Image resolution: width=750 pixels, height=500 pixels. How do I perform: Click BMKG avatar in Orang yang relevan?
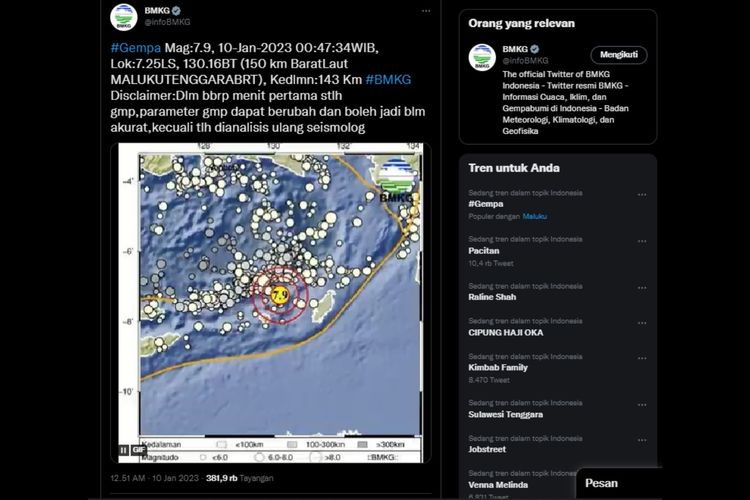tap(482, 56)
